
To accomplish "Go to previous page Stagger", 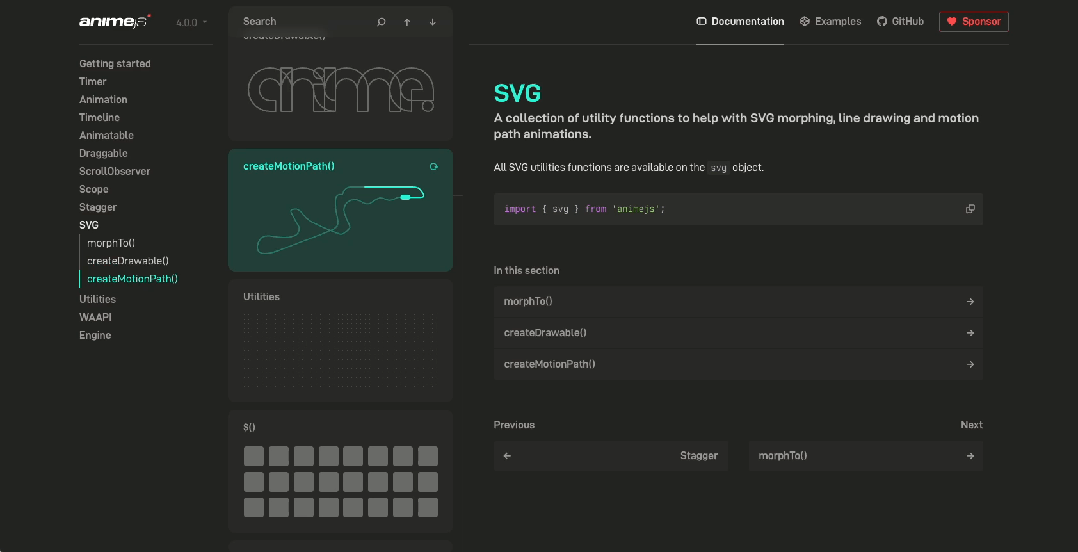I will click(610, 456).
